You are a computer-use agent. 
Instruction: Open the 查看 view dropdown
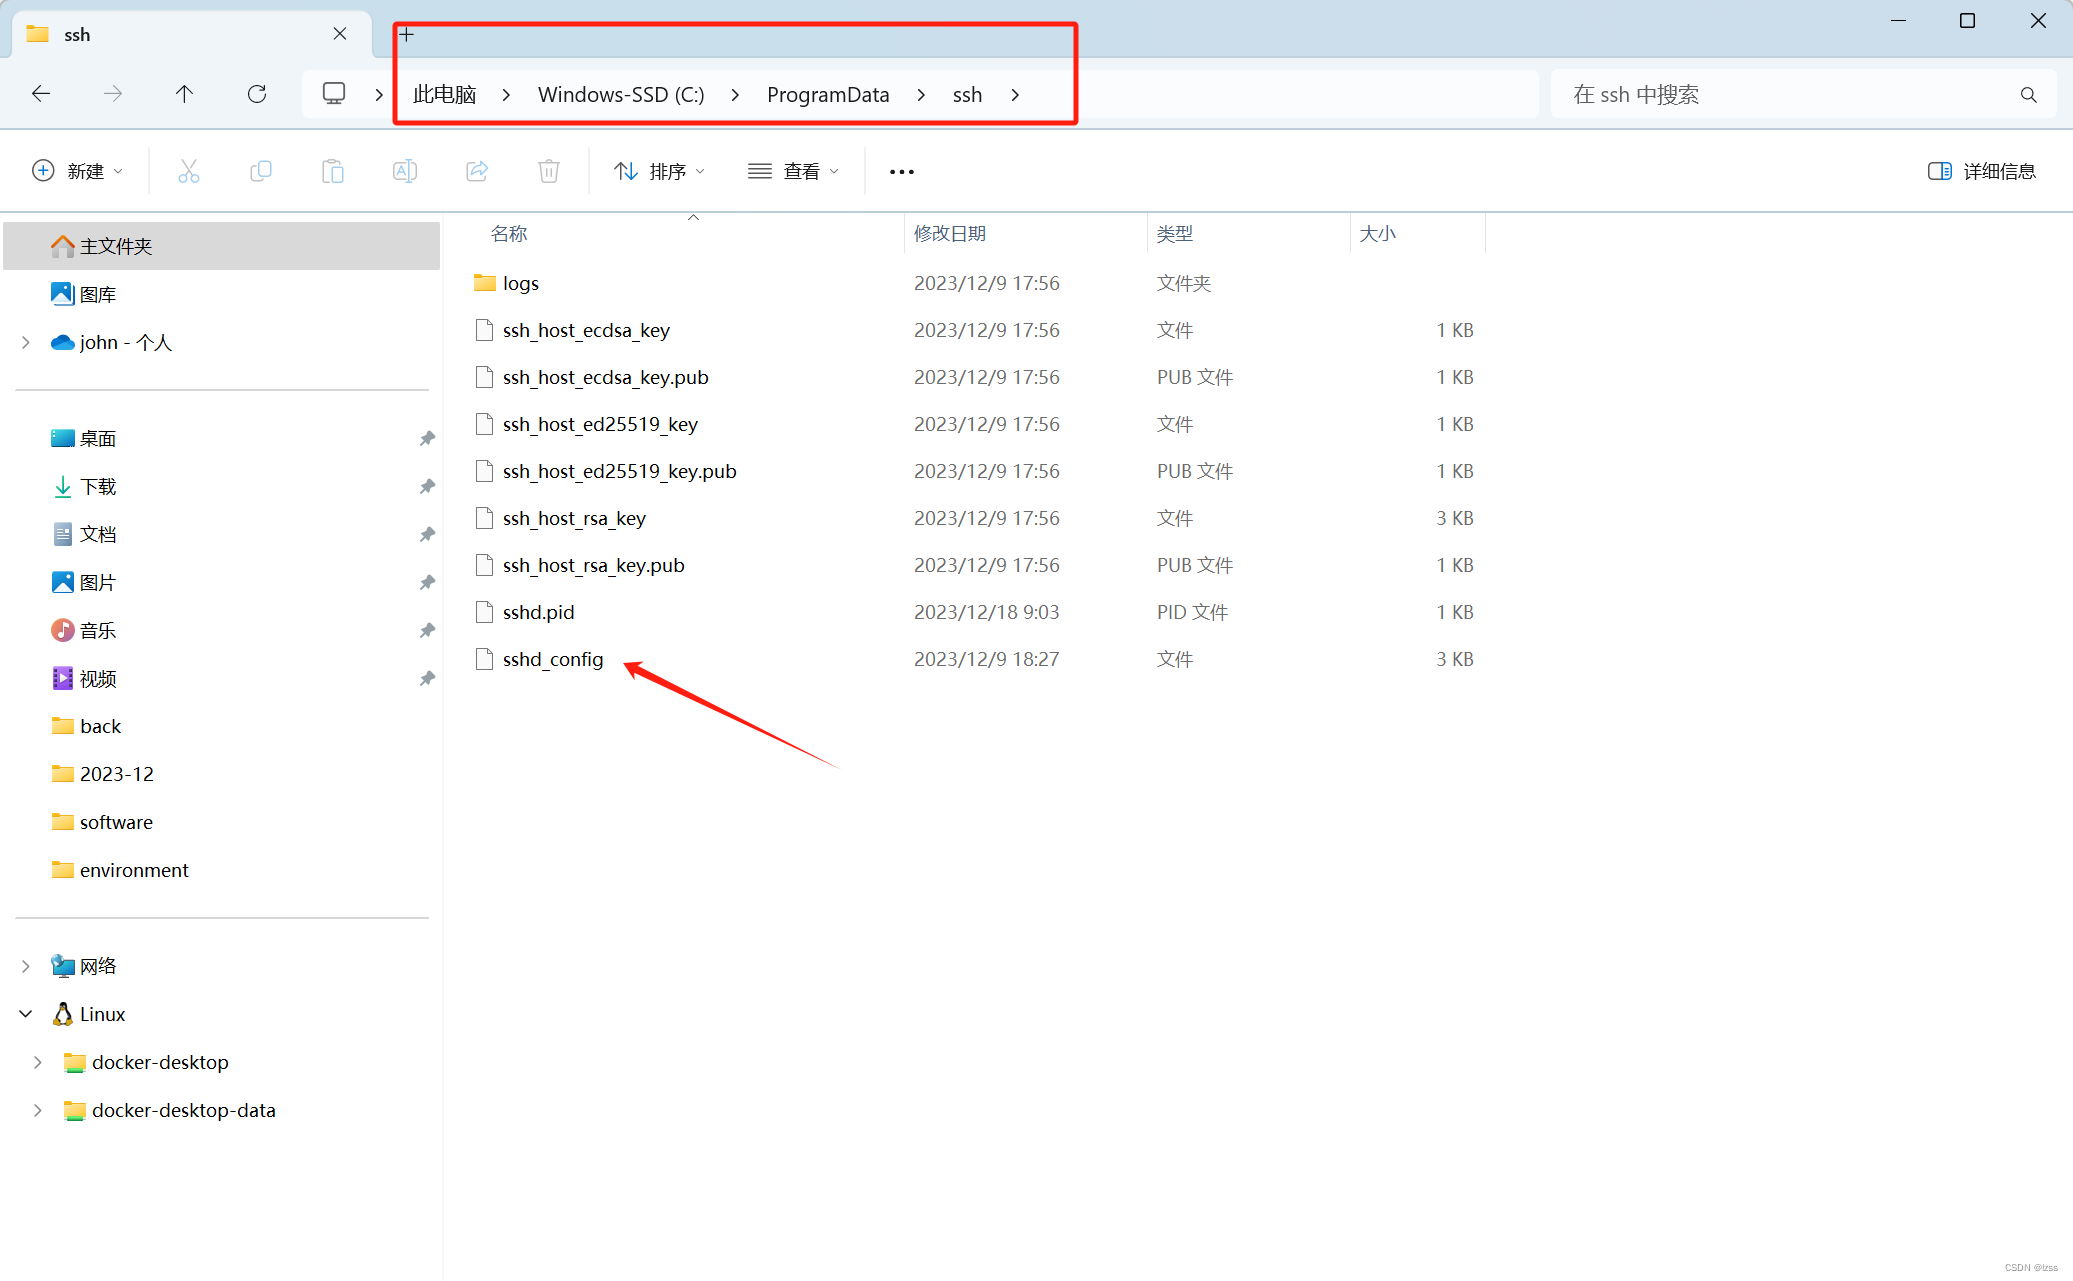pyautogui.click(x=793, y=171)
